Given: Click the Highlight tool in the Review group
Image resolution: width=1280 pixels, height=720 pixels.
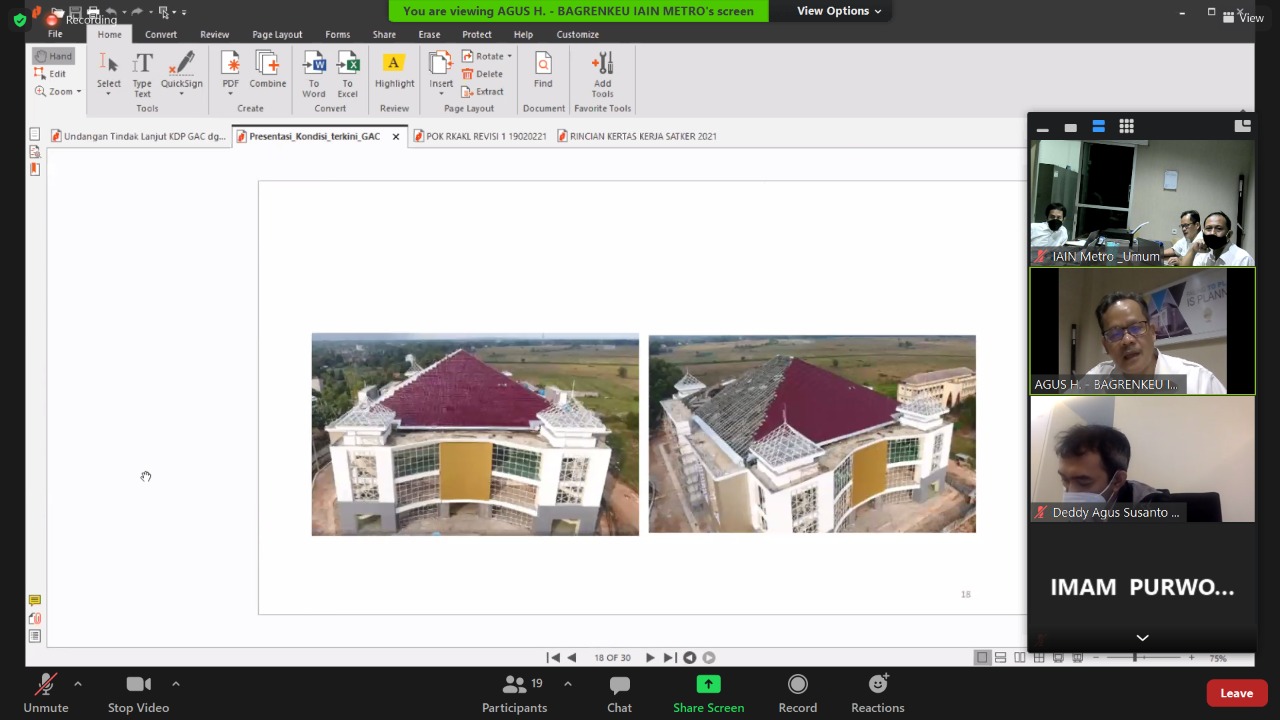Looking at the screenshot, I should pyautogui.click(x=394, y=70).
